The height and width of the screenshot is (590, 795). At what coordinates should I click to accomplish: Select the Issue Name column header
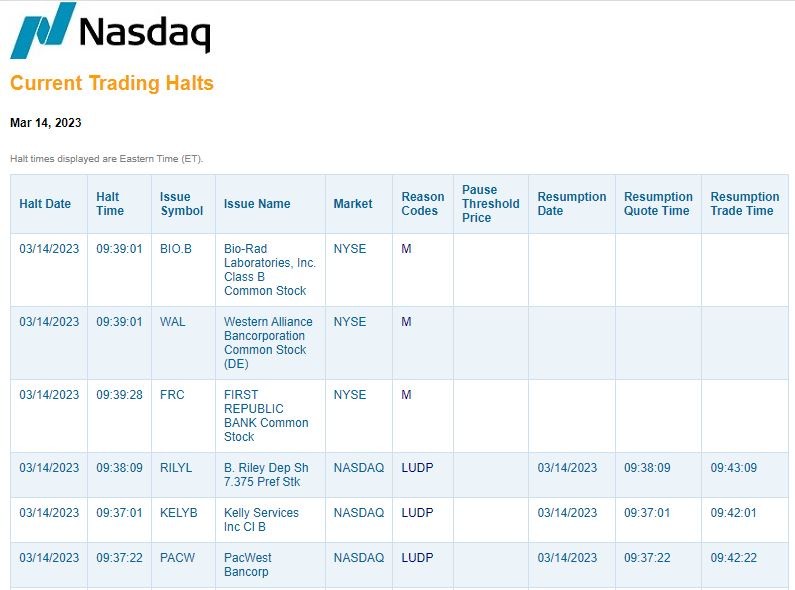tap(257, 204)
